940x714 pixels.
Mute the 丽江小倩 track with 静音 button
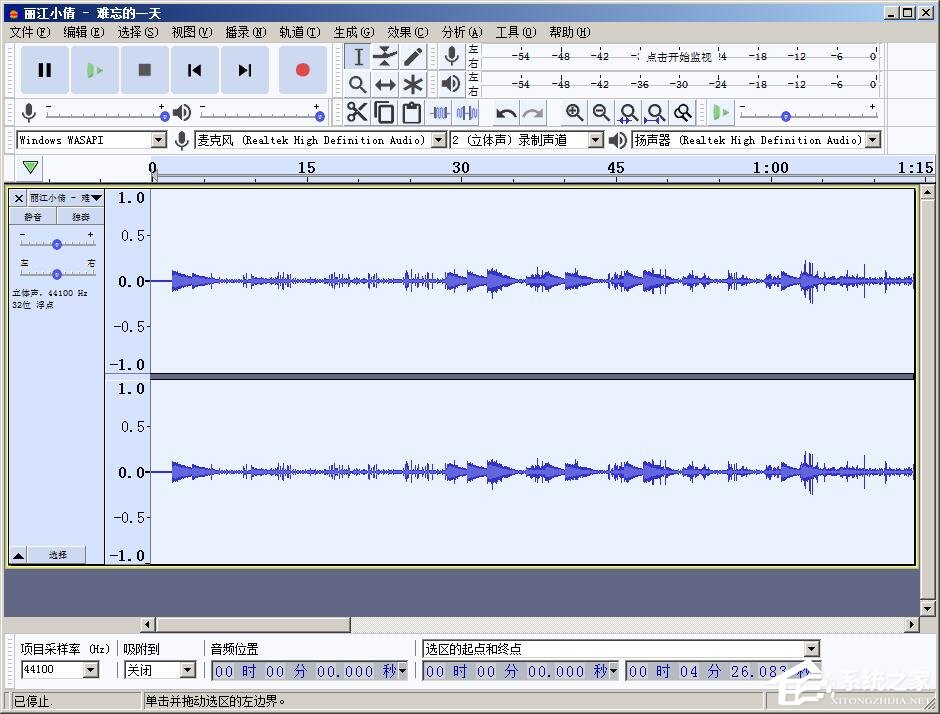point(33,216)
